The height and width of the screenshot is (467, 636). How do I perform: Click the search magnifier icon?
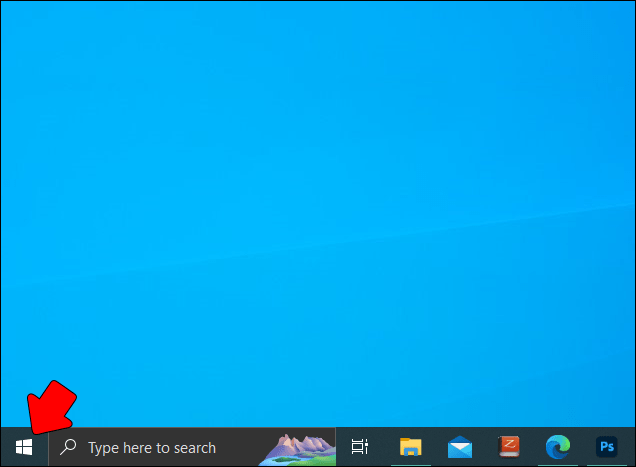68,447
